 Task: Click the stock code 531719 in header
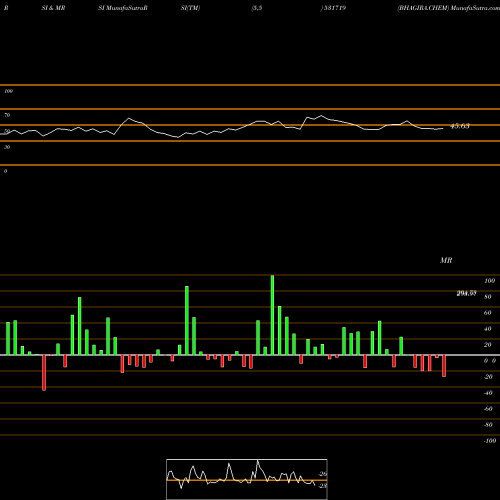point(334,8)
